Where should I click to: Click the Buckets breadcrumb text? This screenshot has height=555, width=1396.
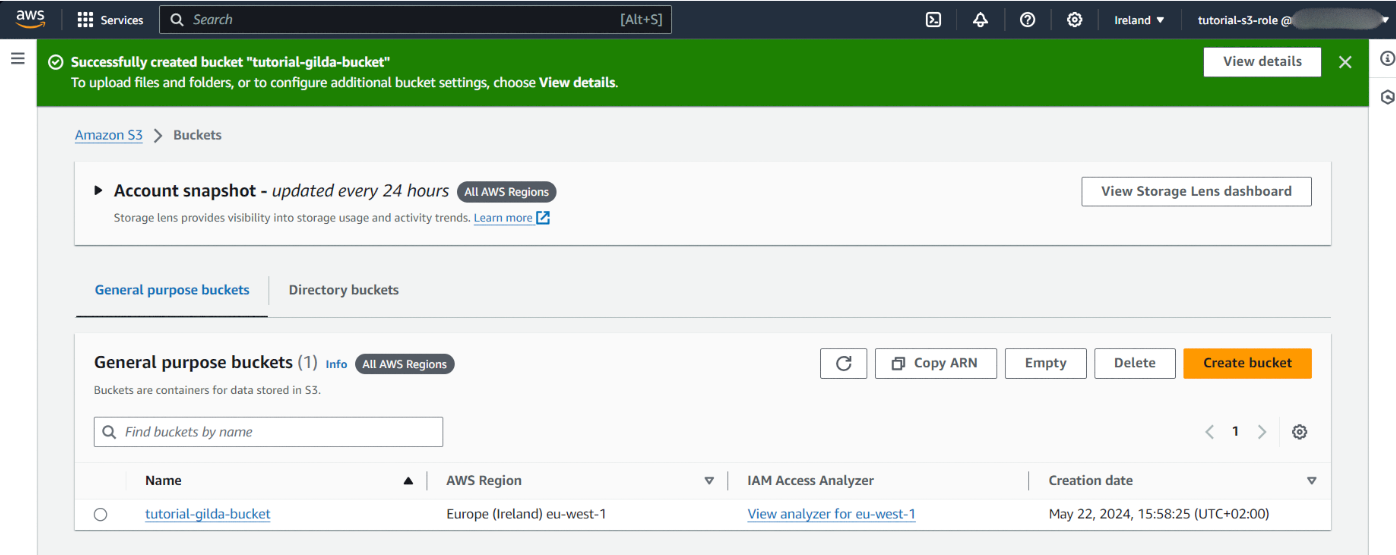[x=197, y=135]
